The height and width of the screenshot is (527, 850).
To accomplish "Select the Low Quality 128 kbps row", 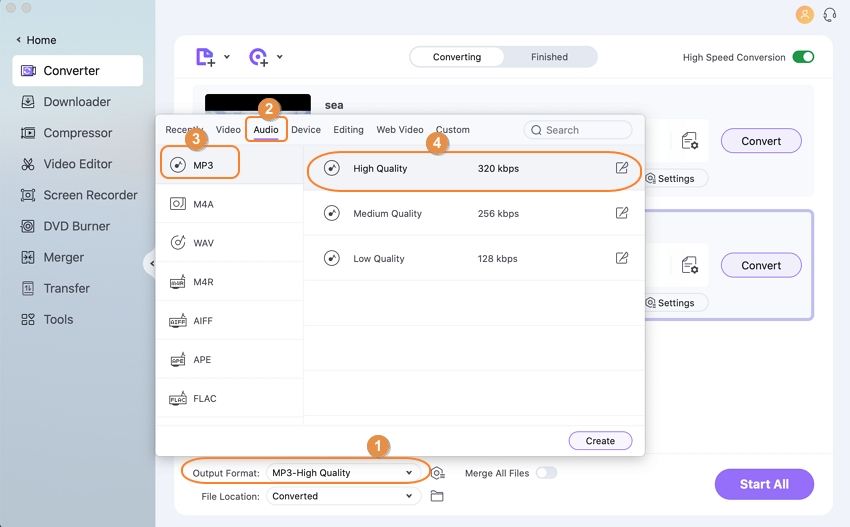I will pyautogui.click(x=474, y=258).
